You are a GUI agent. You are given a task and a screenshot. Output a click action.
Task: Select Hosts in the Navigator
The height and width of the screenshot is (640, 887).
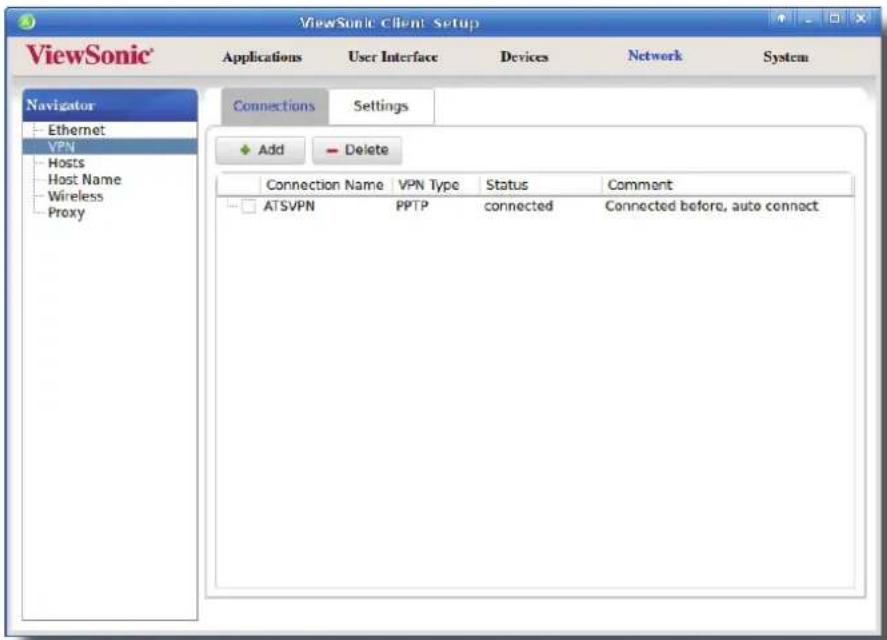click(x=66, y=163)
